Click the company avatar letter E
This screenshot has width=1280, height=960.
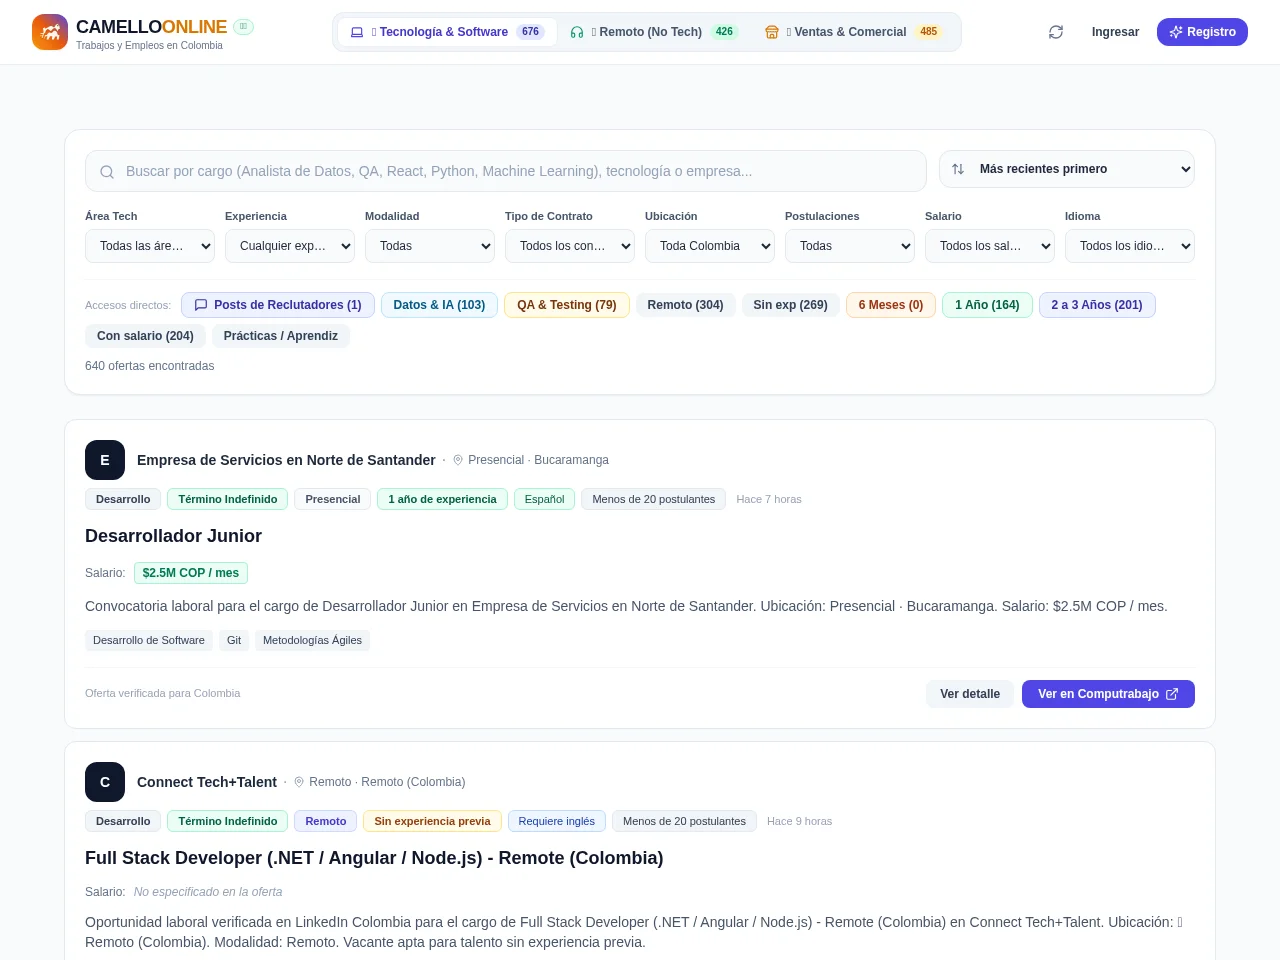click(105, 460)
